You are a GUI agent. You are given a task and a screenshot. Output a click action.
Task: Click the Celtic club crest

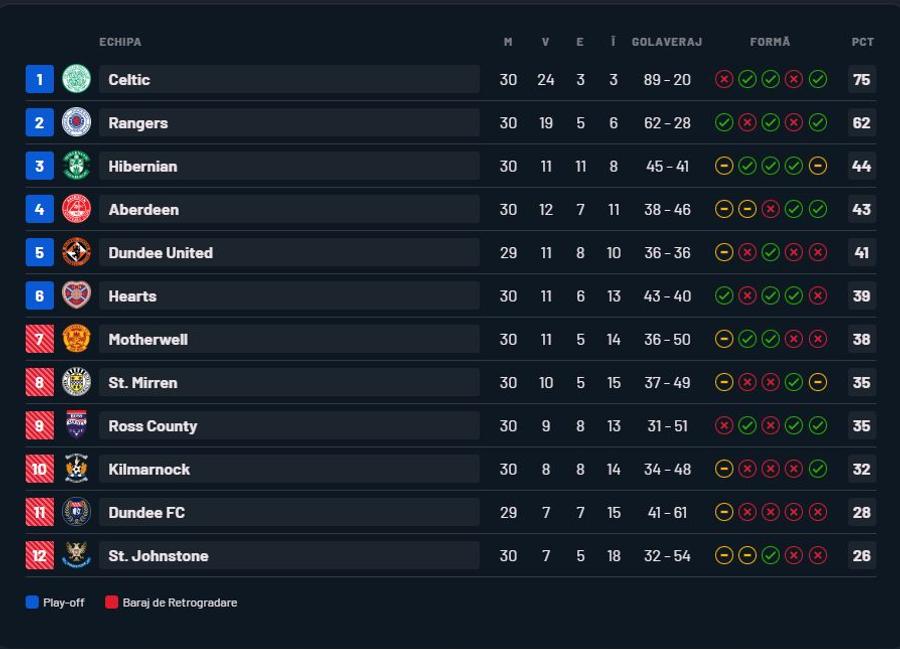click(x=76, y=79)
